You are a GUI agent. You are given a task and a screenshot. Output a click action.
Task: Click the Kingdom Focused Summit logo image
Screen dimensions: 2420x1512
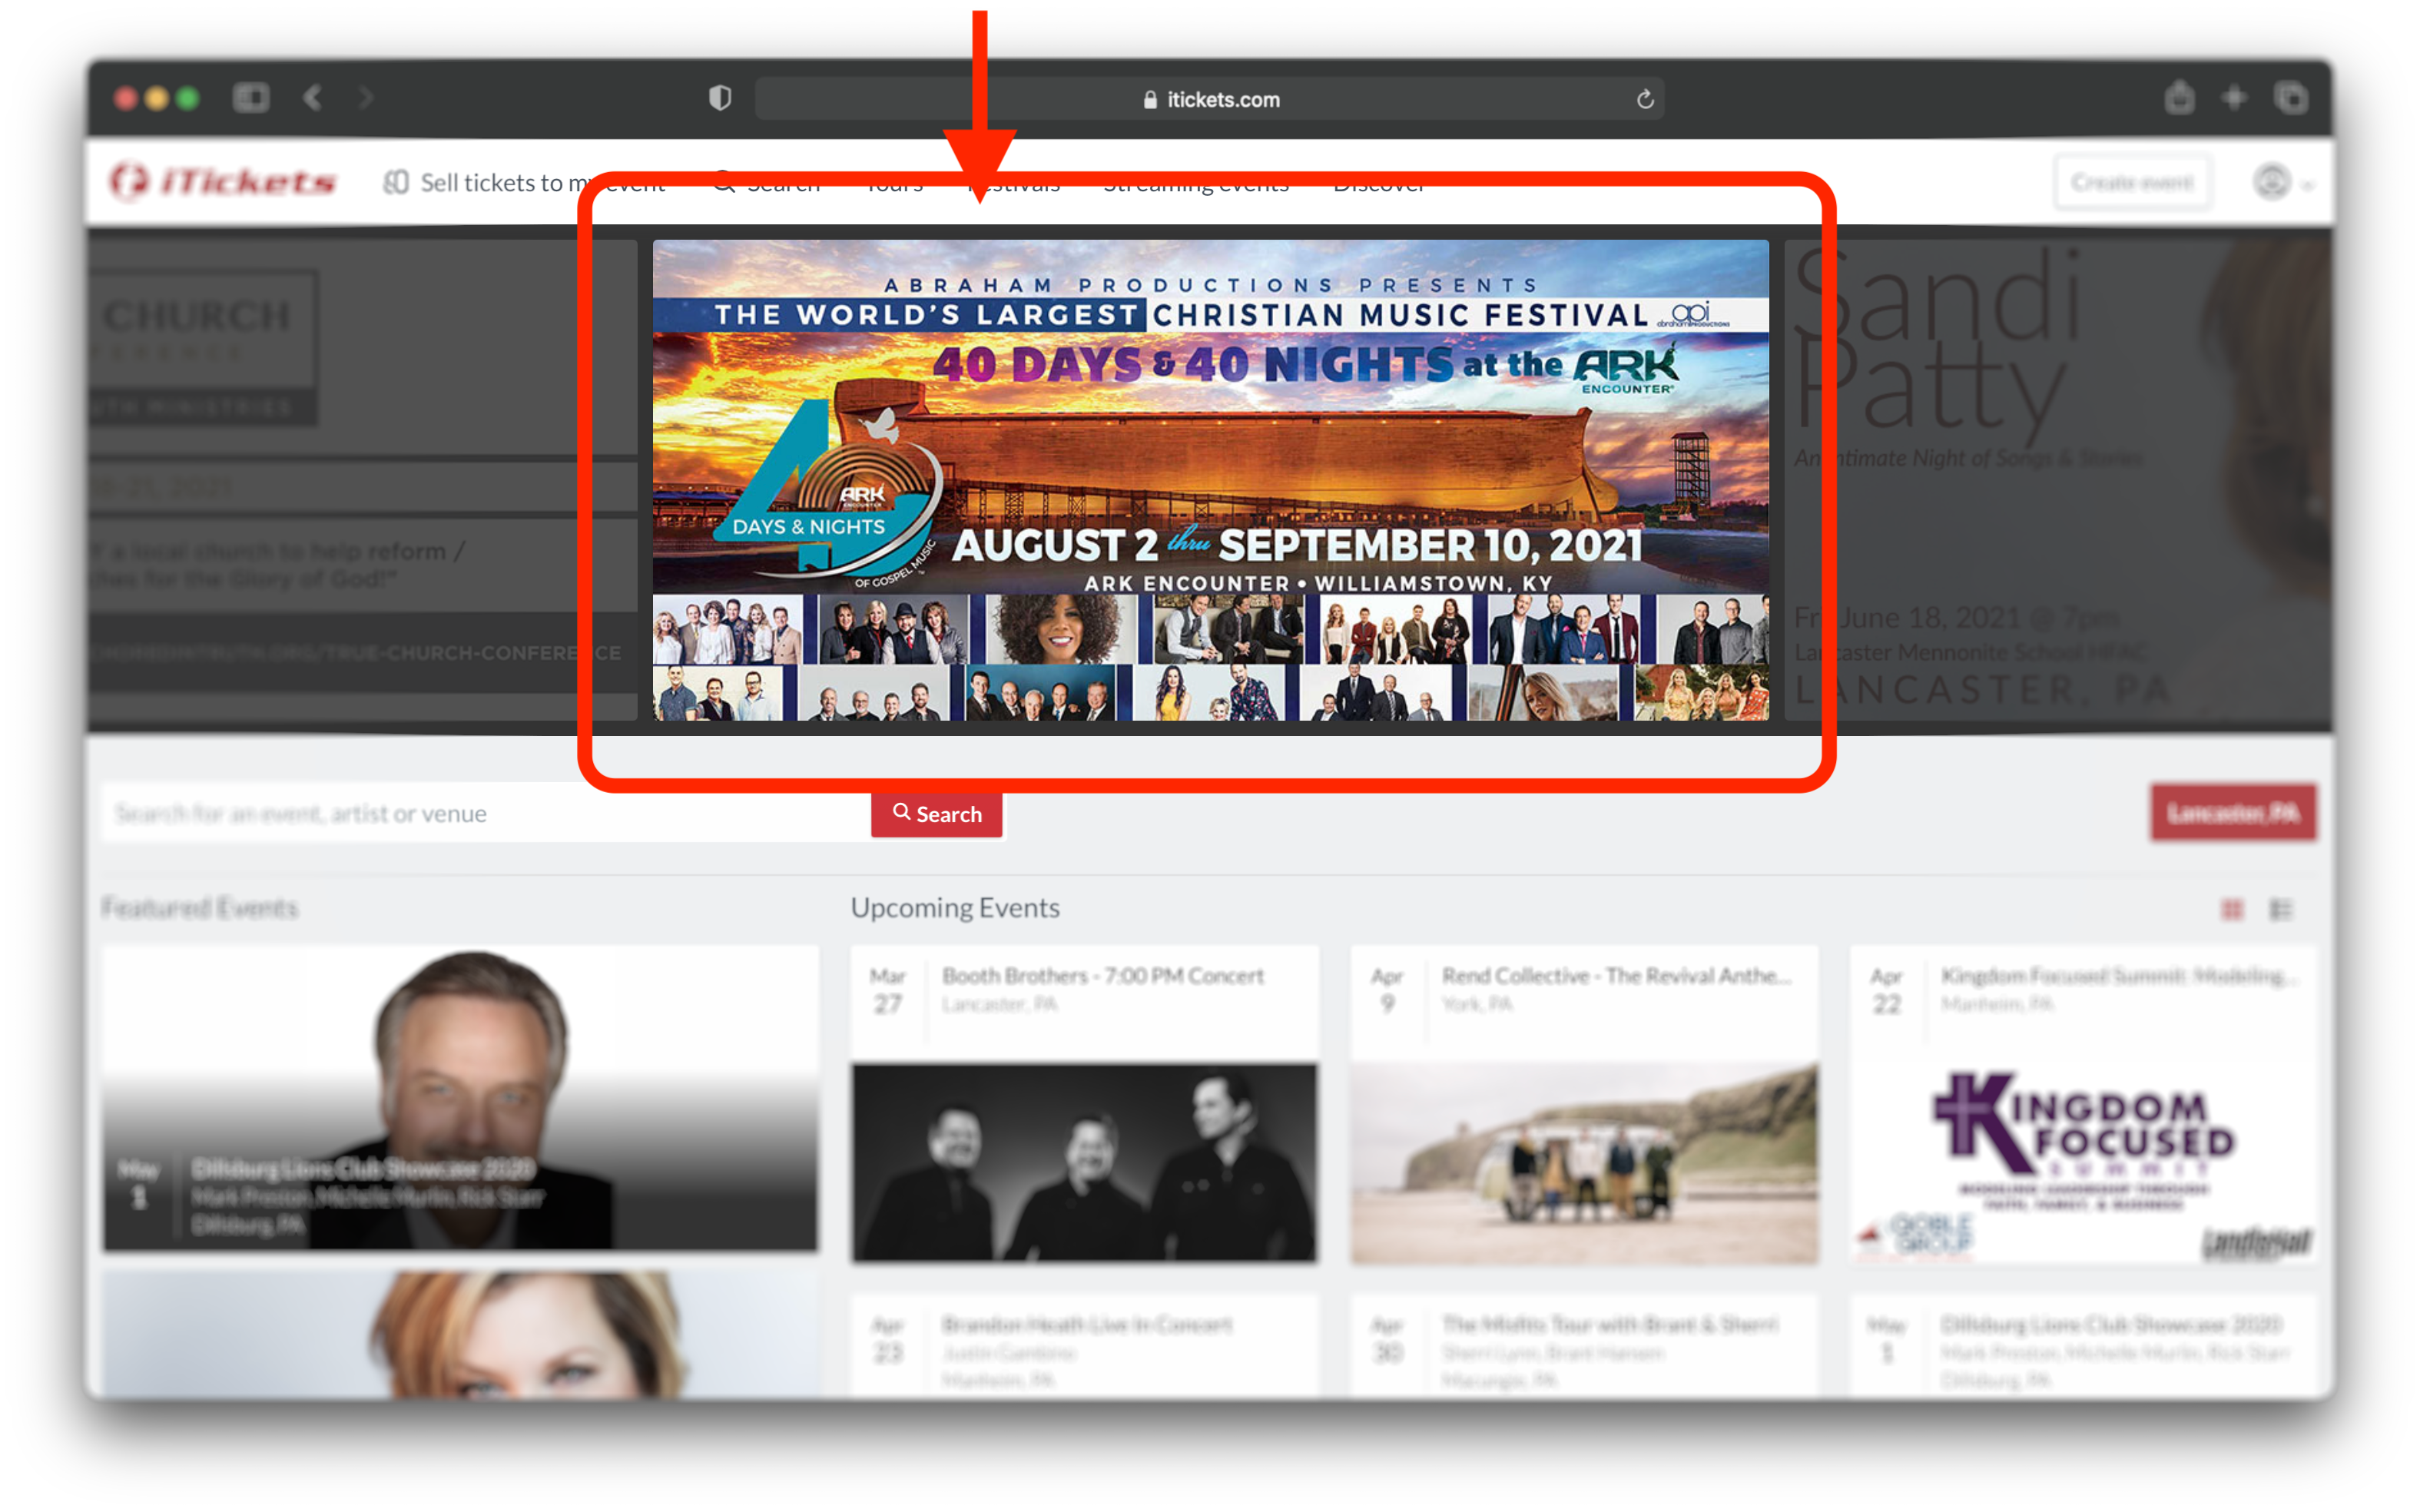(2083, 1163)
